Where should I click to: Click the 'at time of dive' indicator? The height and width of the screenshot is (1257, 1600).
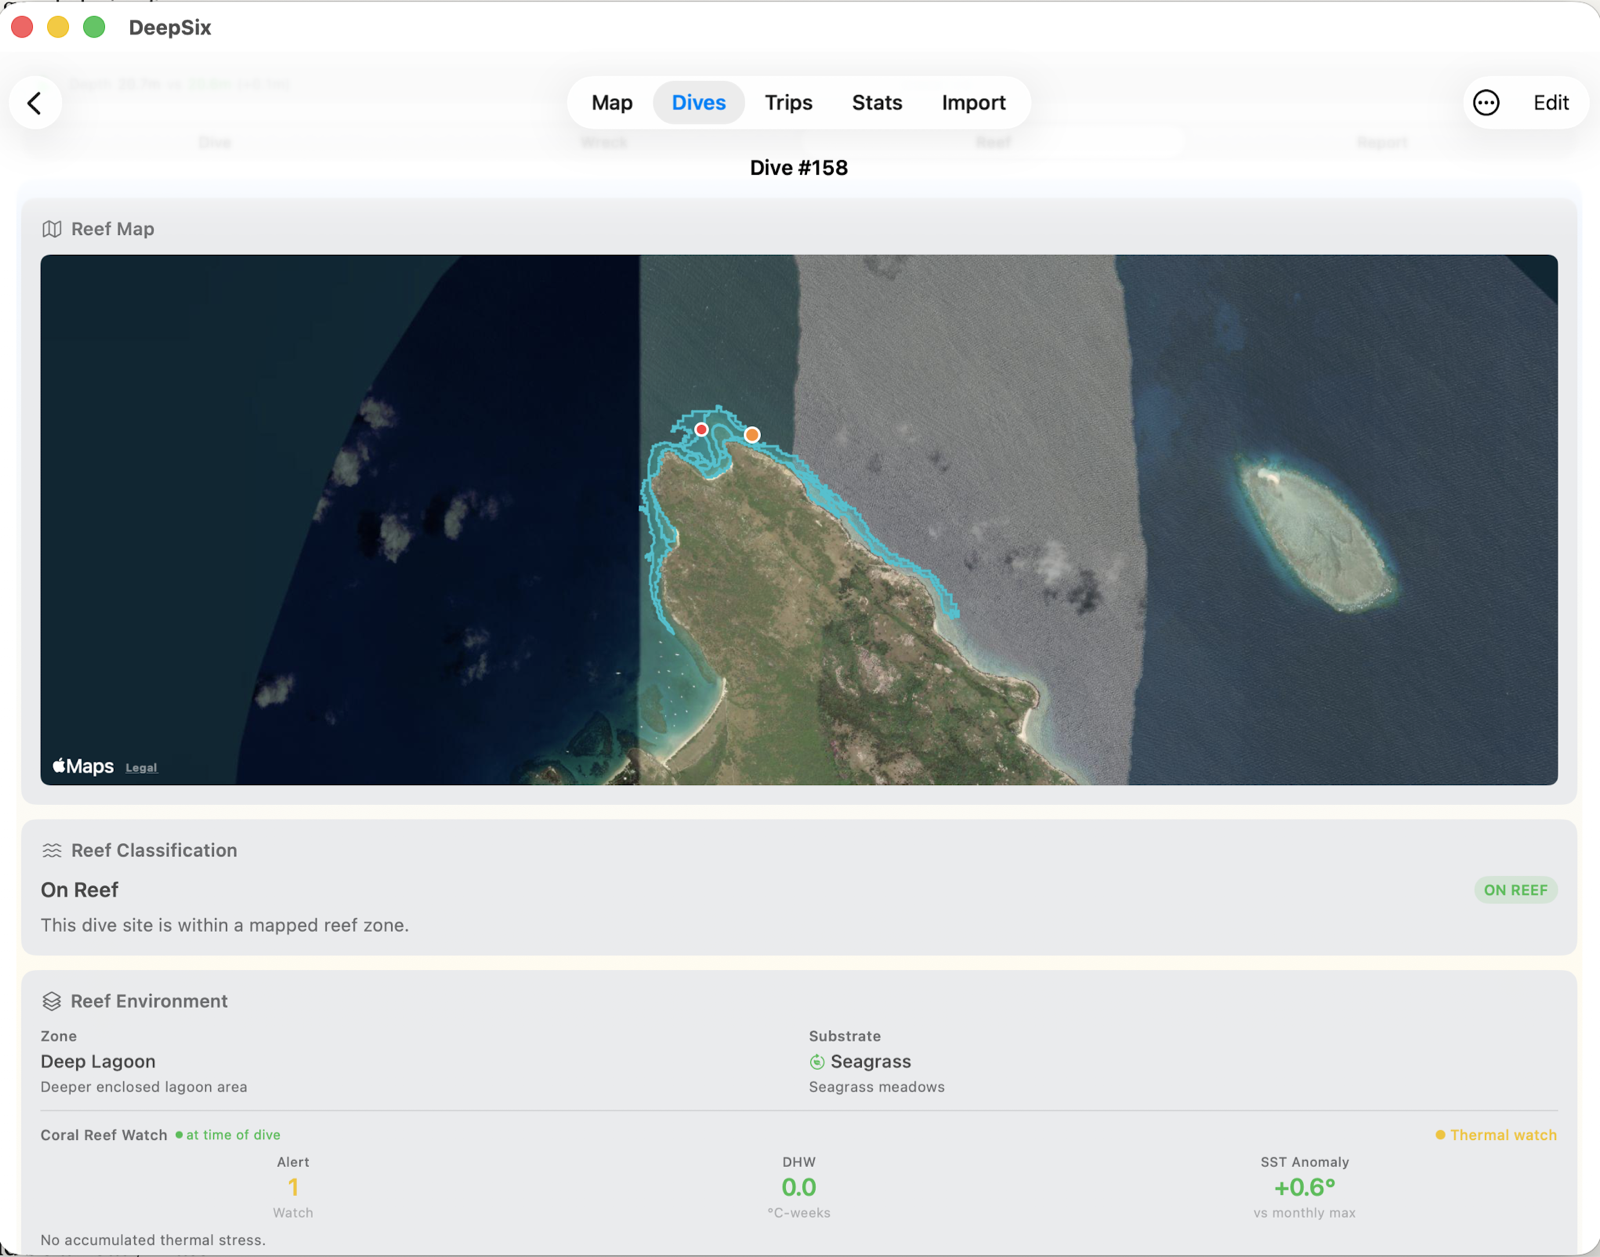coord(228,1135)
